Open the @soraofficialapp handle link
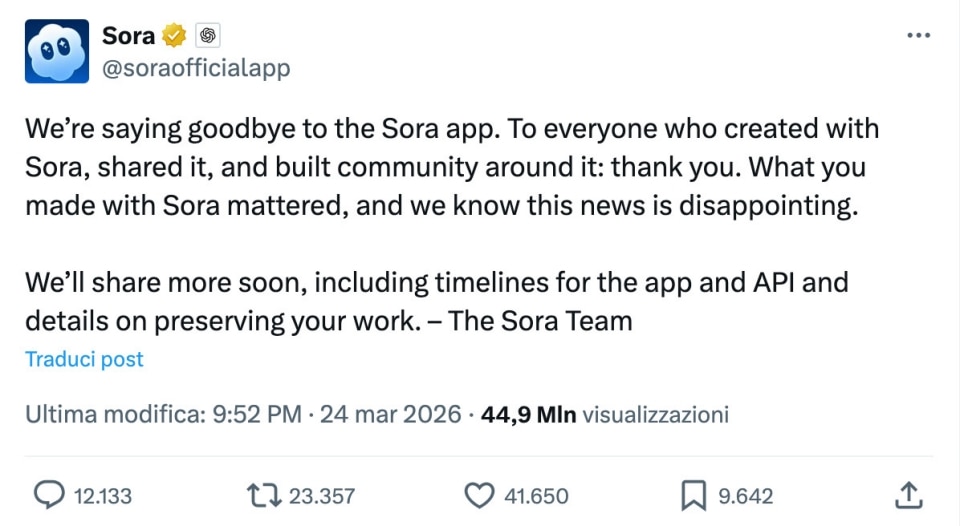960x526 pixels. (196, 67)
